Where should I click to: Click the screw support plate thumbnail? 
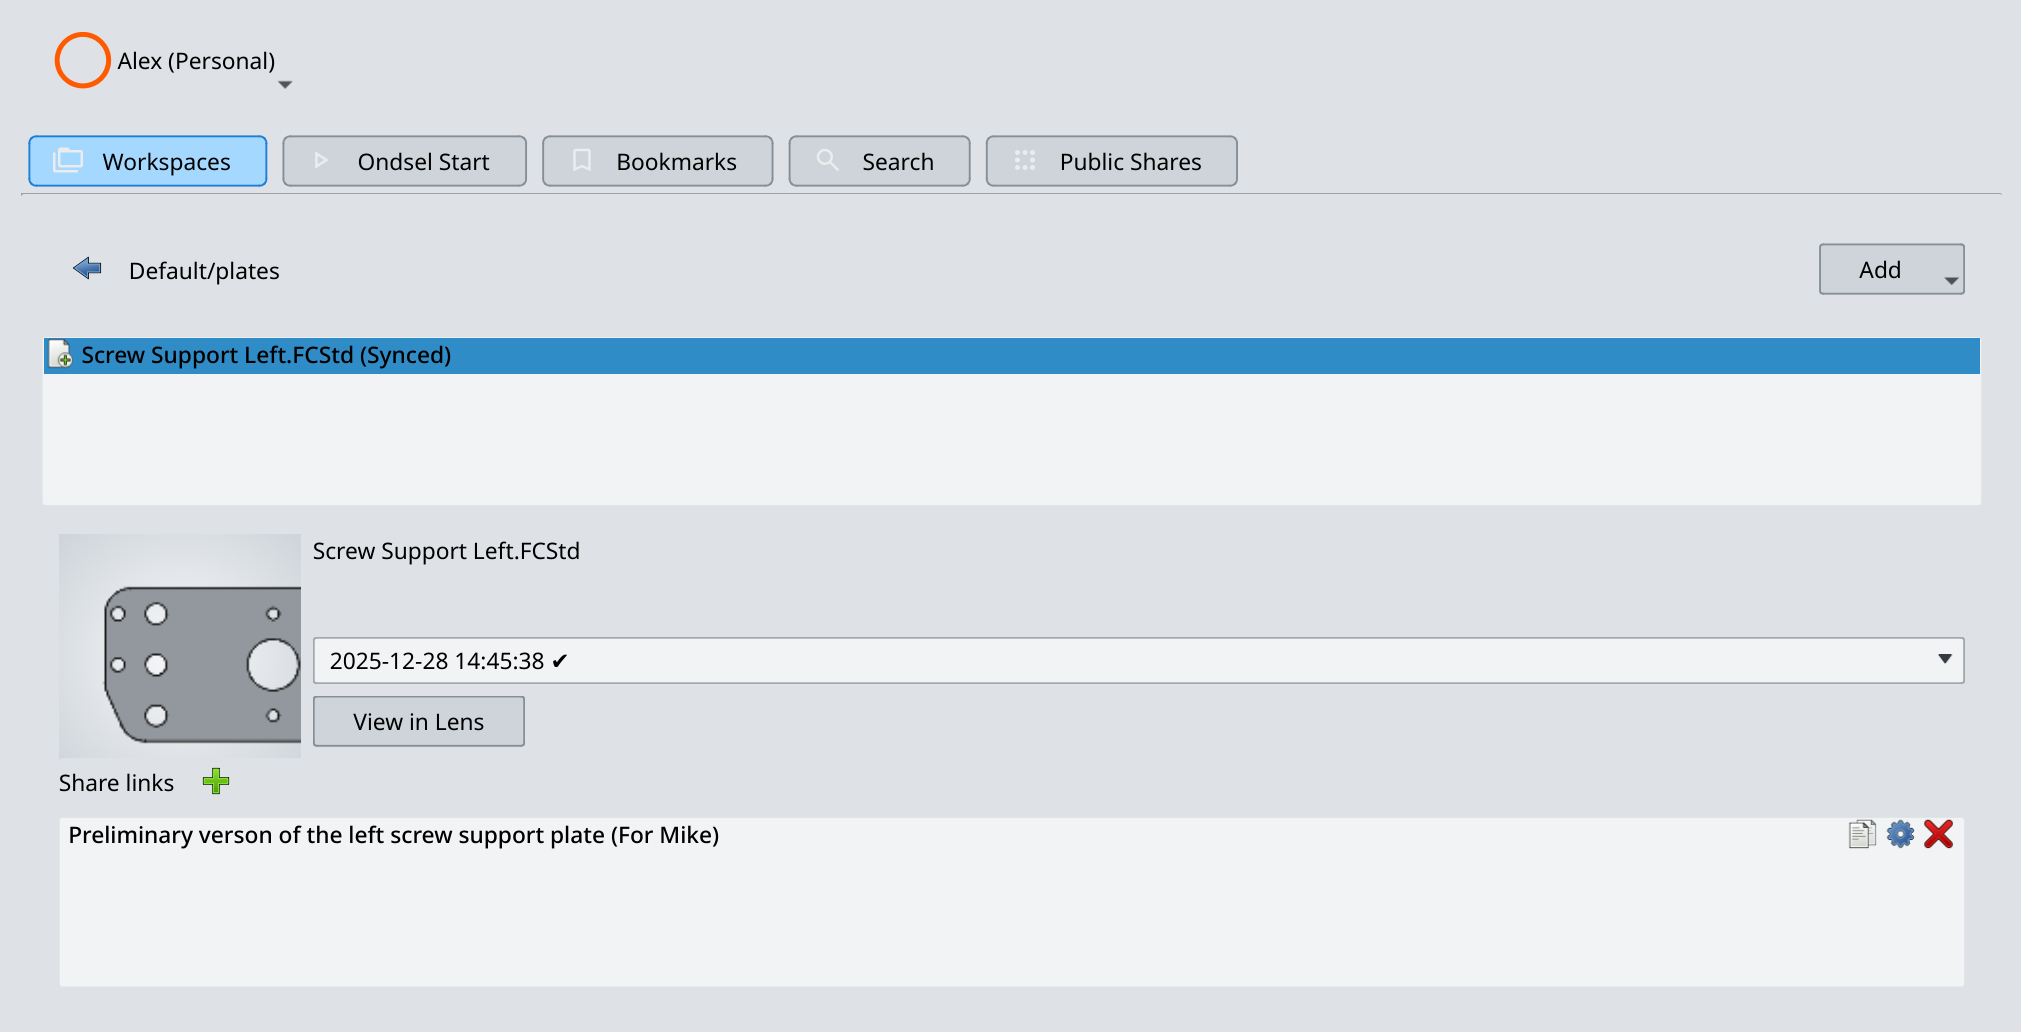180,645
